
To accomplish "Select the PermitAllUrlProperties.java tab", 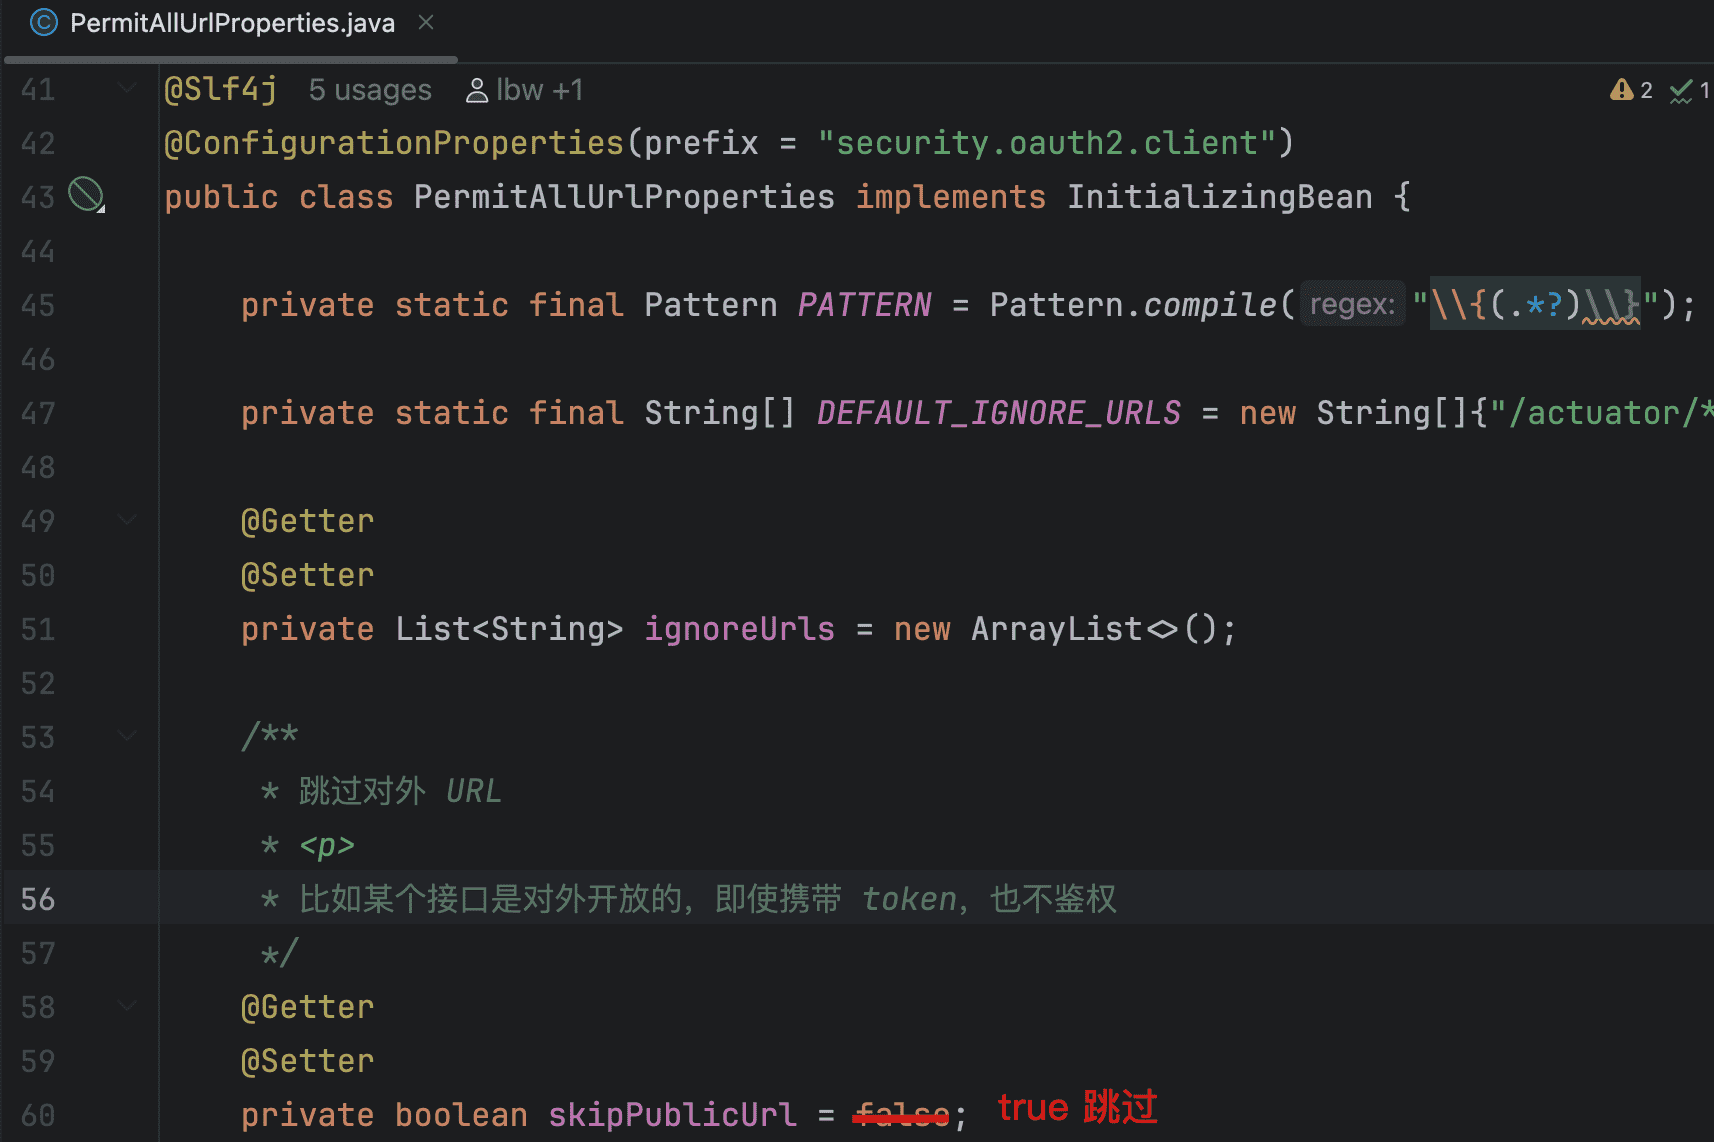I will click(232, 23).
